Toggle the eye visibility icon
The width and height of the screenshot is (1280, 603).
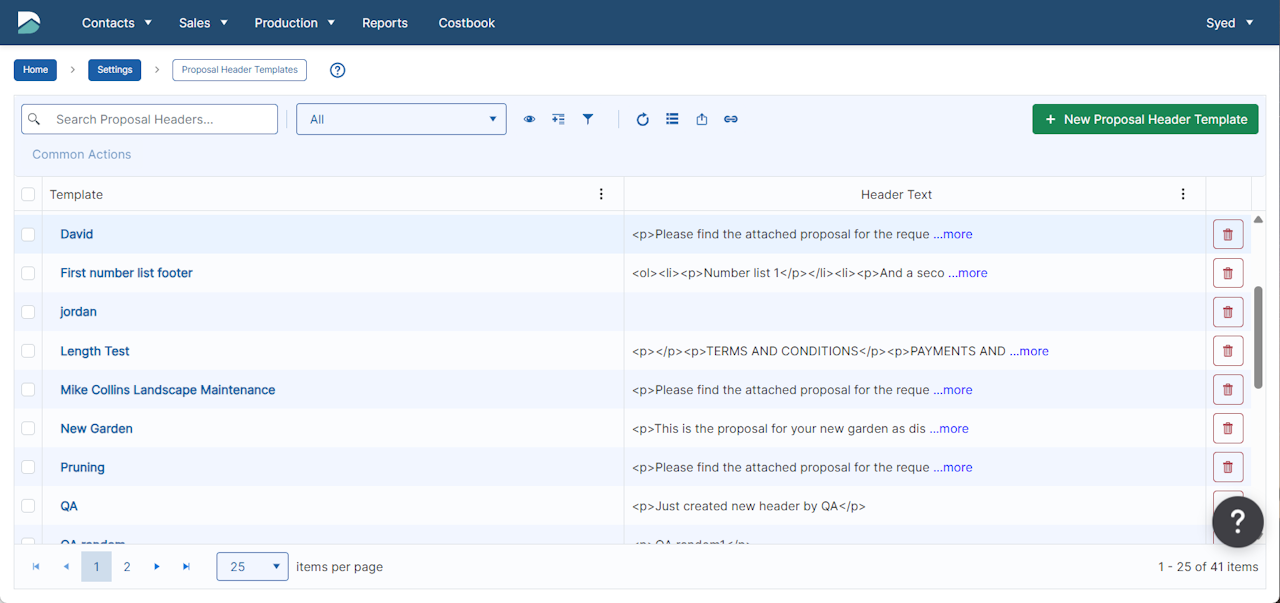click(x=529, y=119)
